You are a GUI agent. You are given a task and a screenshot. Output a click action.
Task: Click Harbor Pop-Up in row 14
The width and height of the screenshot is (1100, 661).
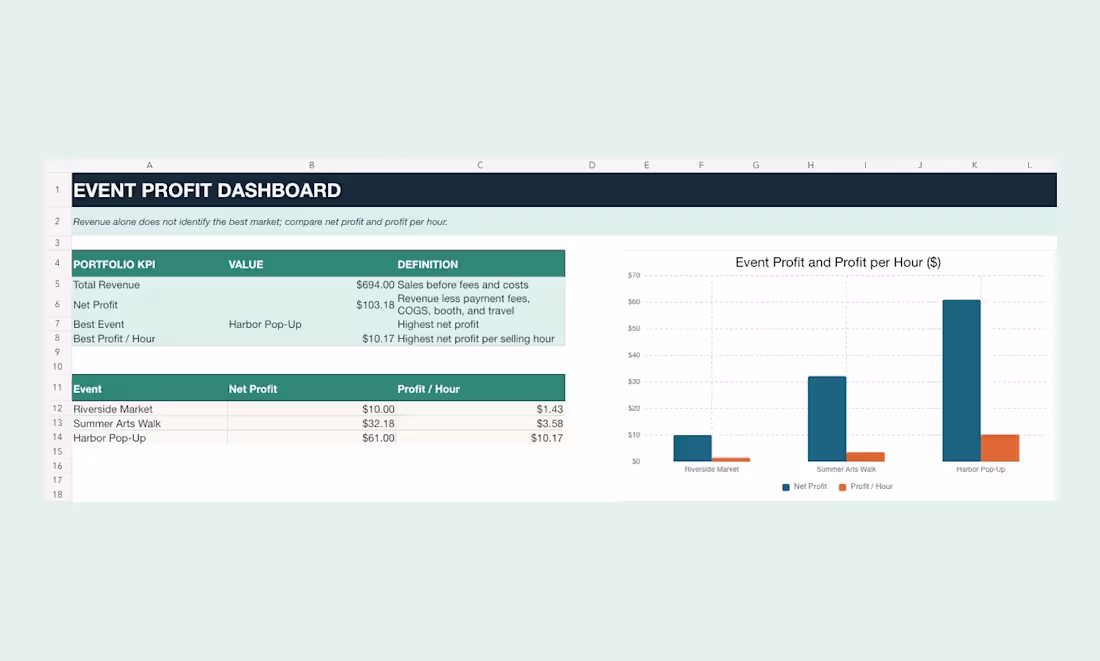tap(149, 438)
